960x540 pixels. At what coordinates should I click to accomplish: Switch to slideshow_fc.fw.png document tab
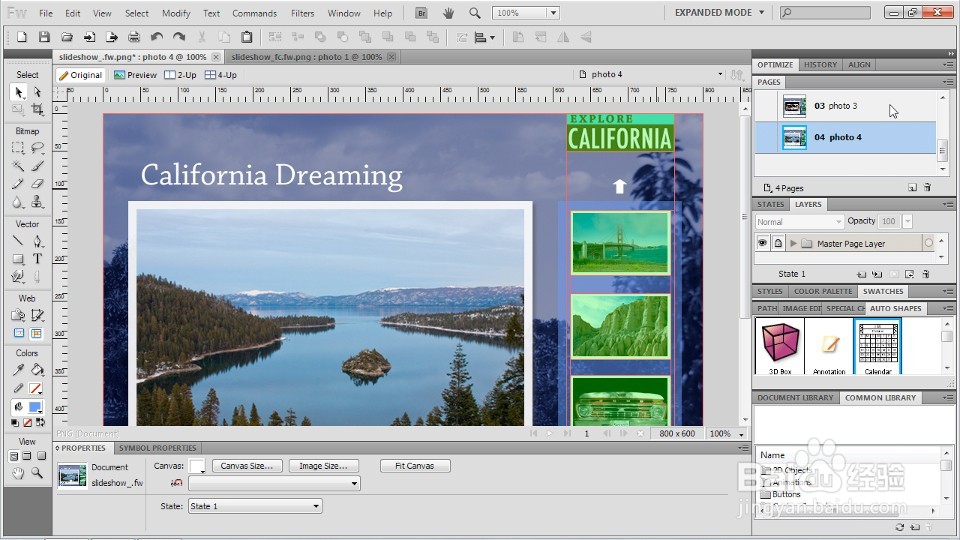[307, 56]
